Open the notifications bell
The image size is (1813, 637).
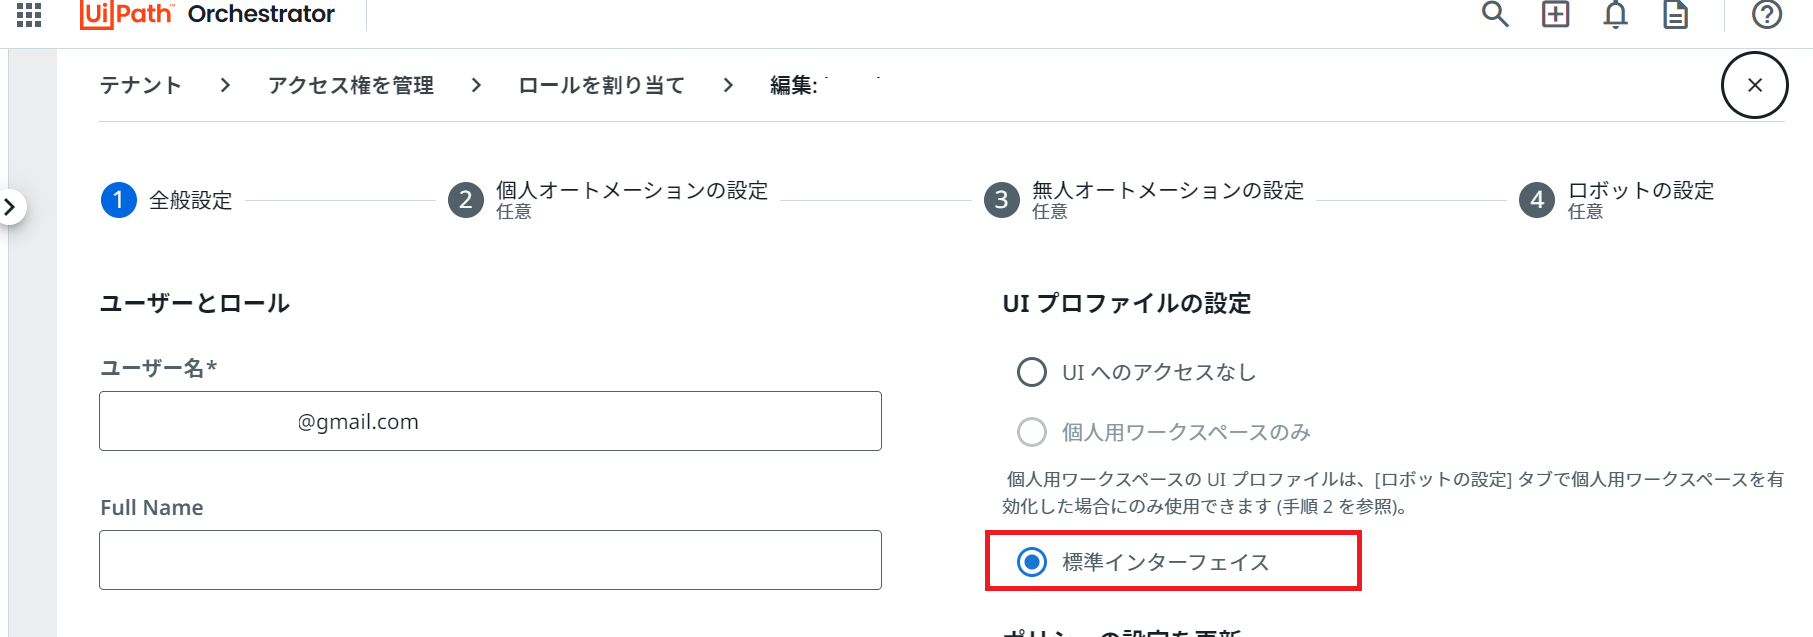(x=1615, y=15)
